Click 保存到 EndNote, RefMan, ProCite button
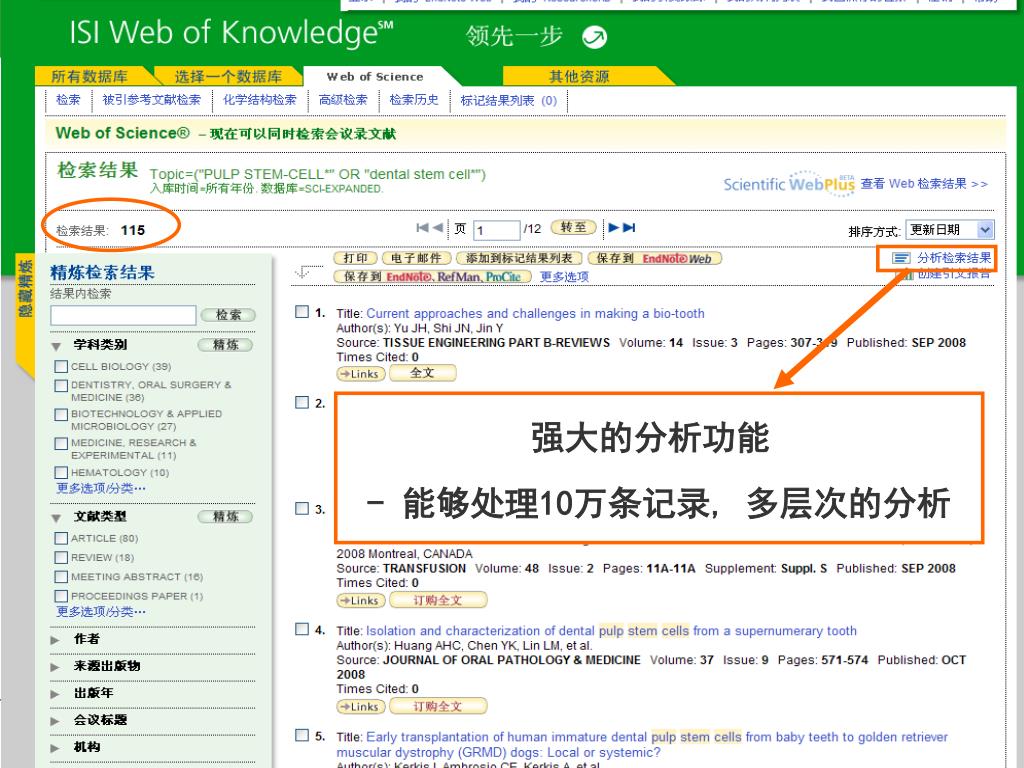This screenshot has height=768, width=1024. tap(432, 276)
